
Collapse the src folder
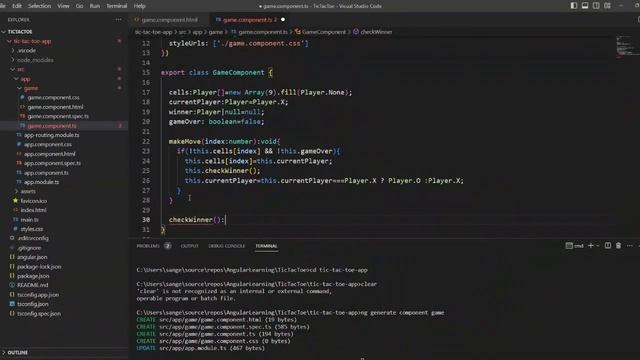[13, 69]
